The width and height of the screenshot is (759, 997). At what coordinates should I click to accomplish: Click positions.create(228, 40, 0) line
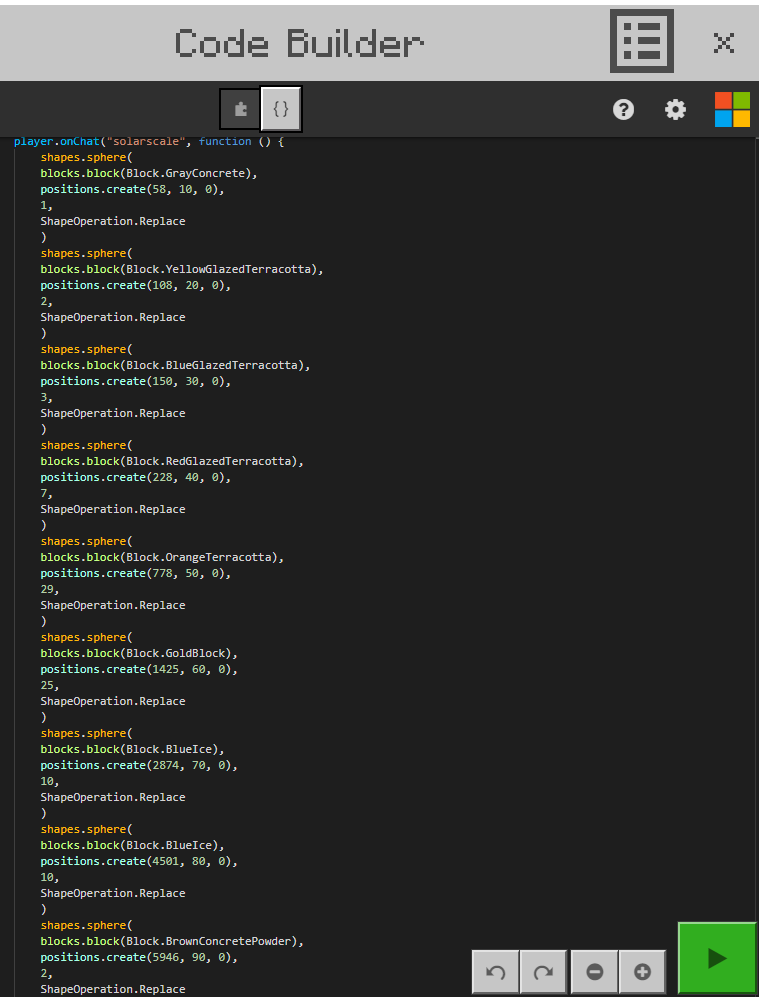(135, 477)
